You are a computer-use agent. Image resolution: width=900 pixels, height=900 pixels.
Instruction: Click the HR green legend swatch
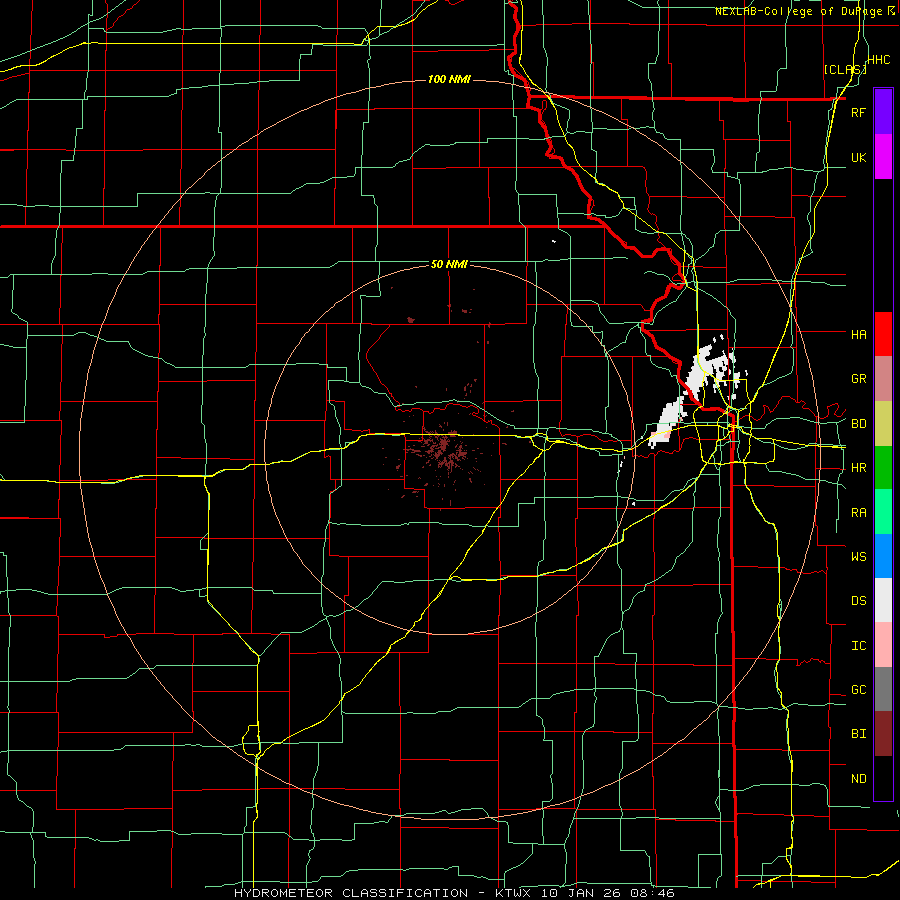[x=883, y=467]
